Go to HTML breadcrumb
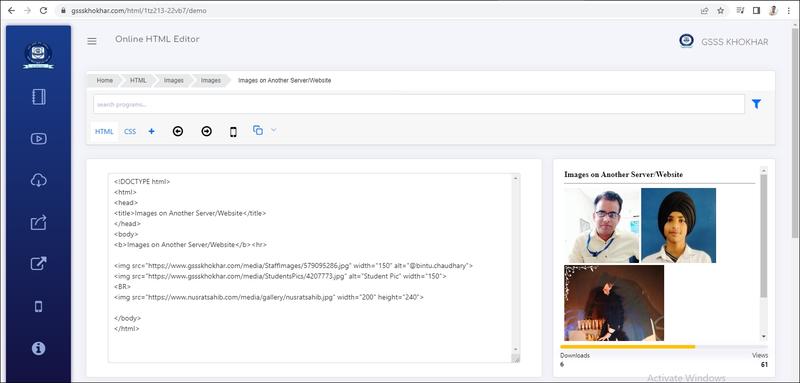 (138, 81)
